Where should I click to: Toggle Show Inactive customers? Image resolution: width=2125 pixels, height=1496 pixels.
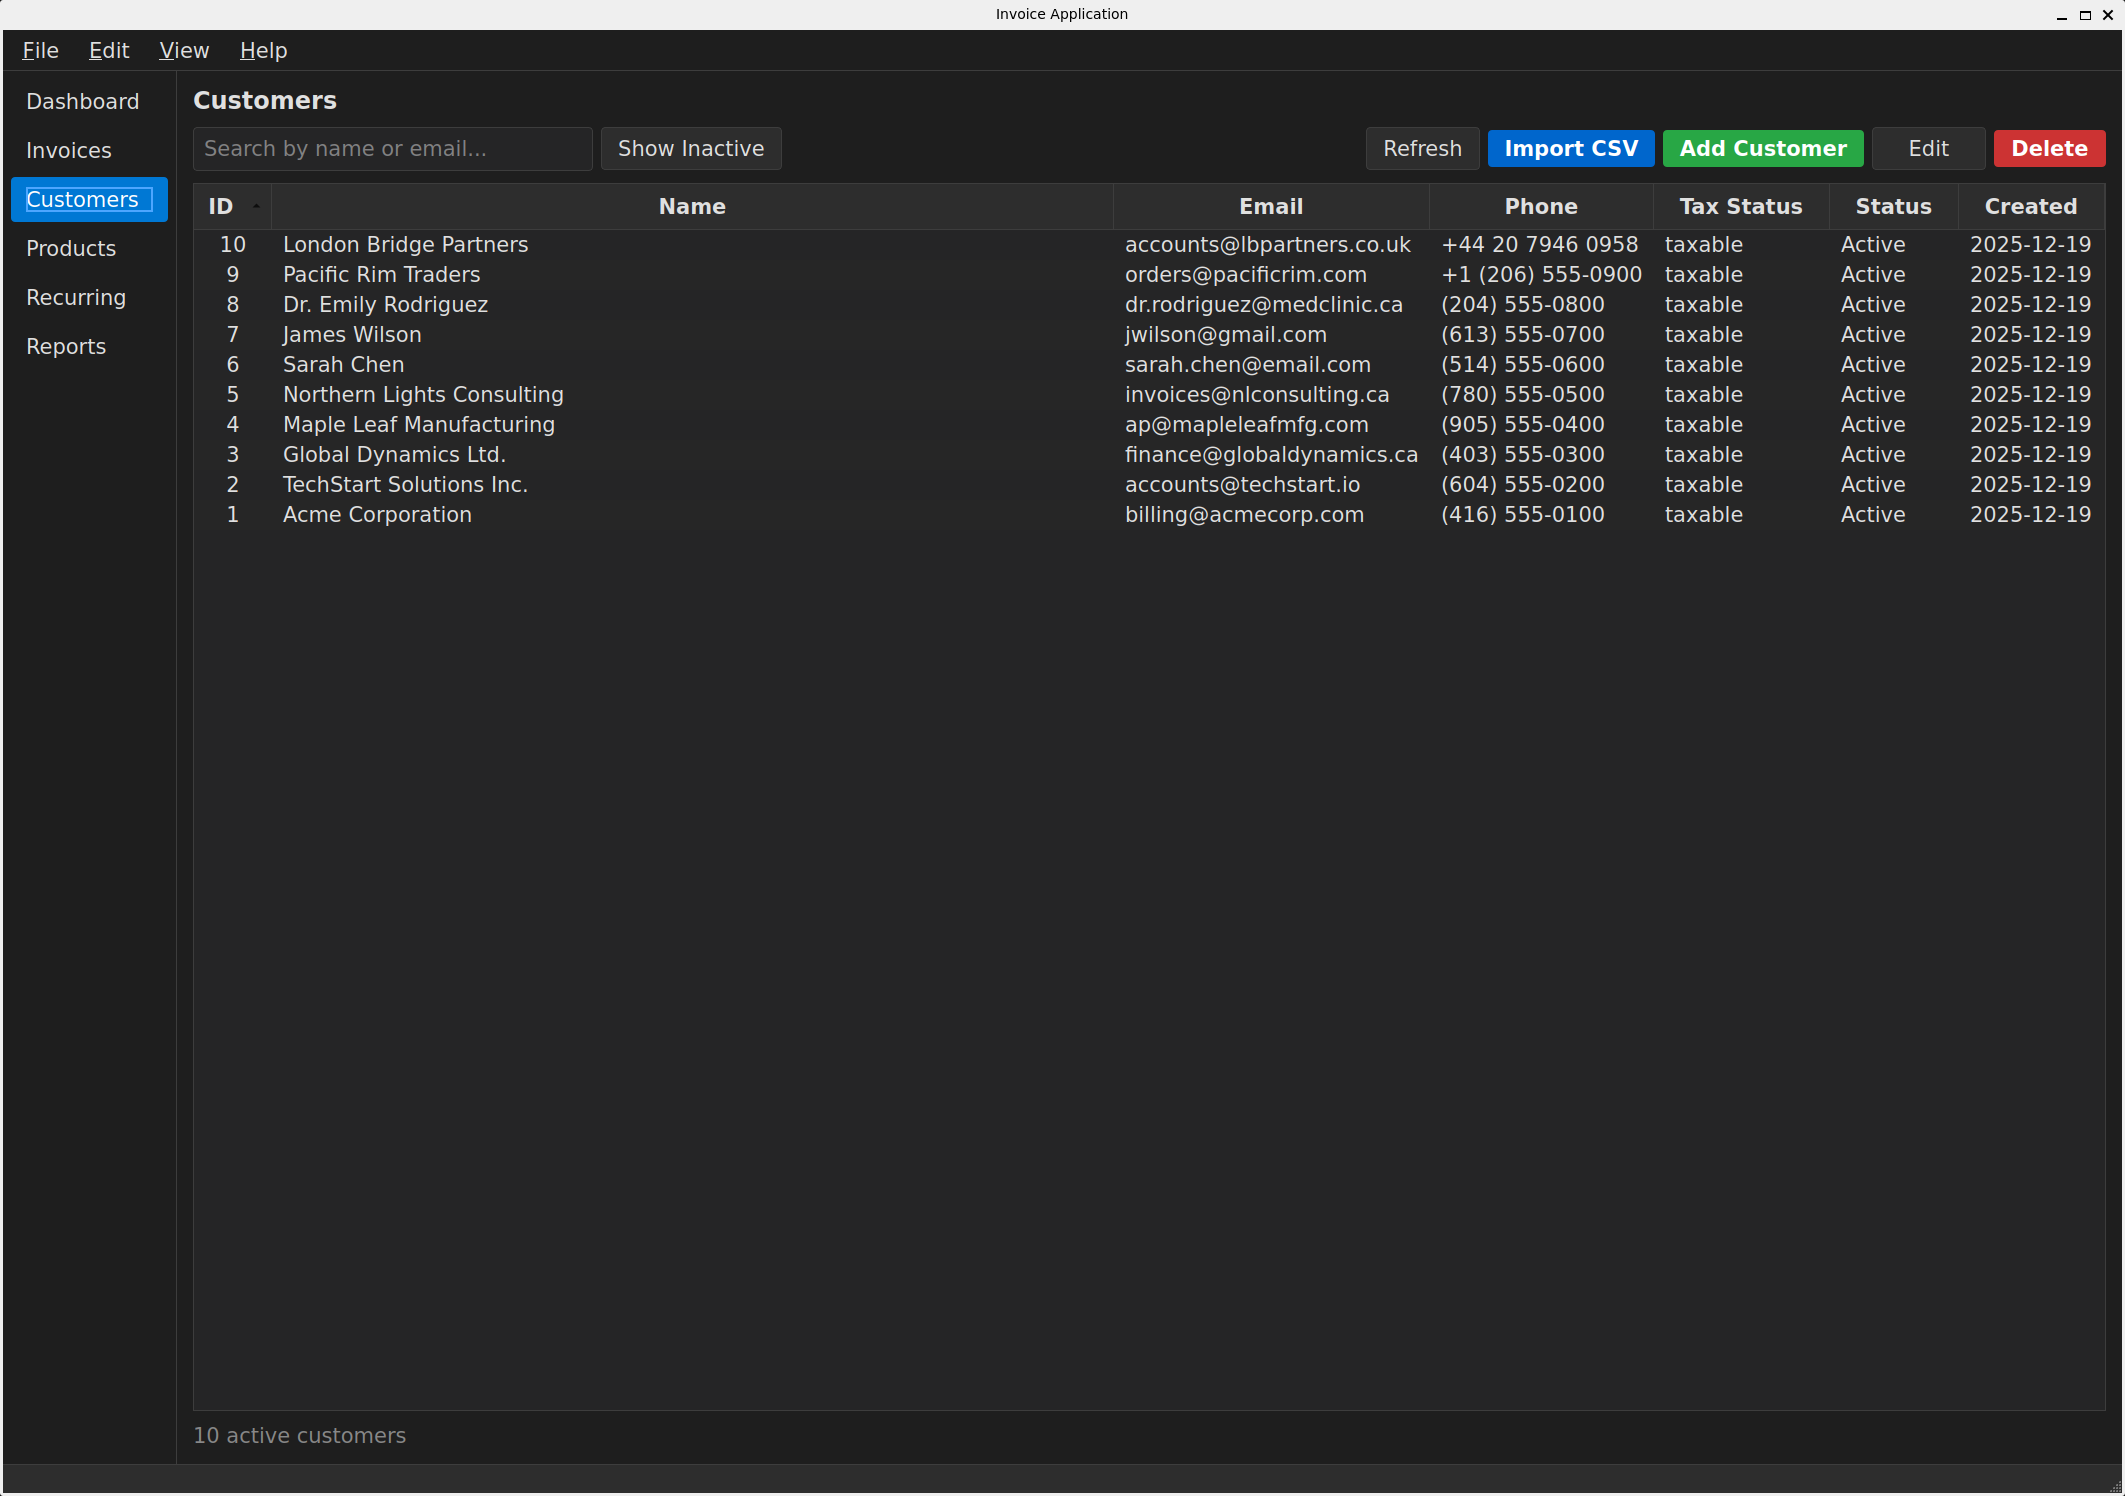(x=690, y=148)
